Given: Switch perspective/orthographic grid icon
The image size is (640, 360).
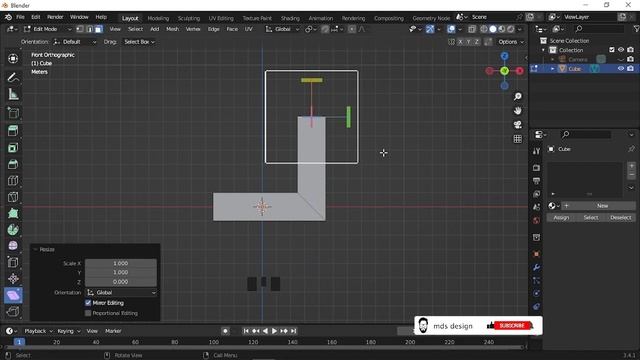Looking at the screenshot, I should 518,139.
